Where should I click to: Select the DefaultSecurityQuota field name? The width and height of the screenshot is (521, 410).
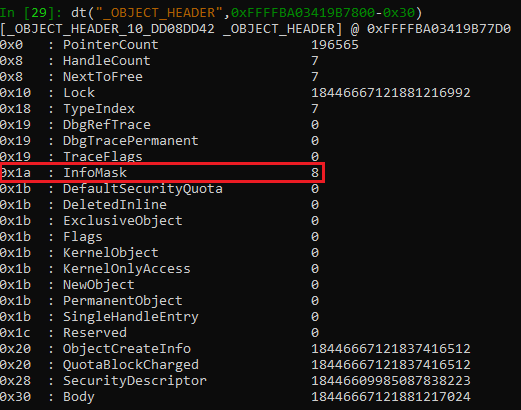143,189
